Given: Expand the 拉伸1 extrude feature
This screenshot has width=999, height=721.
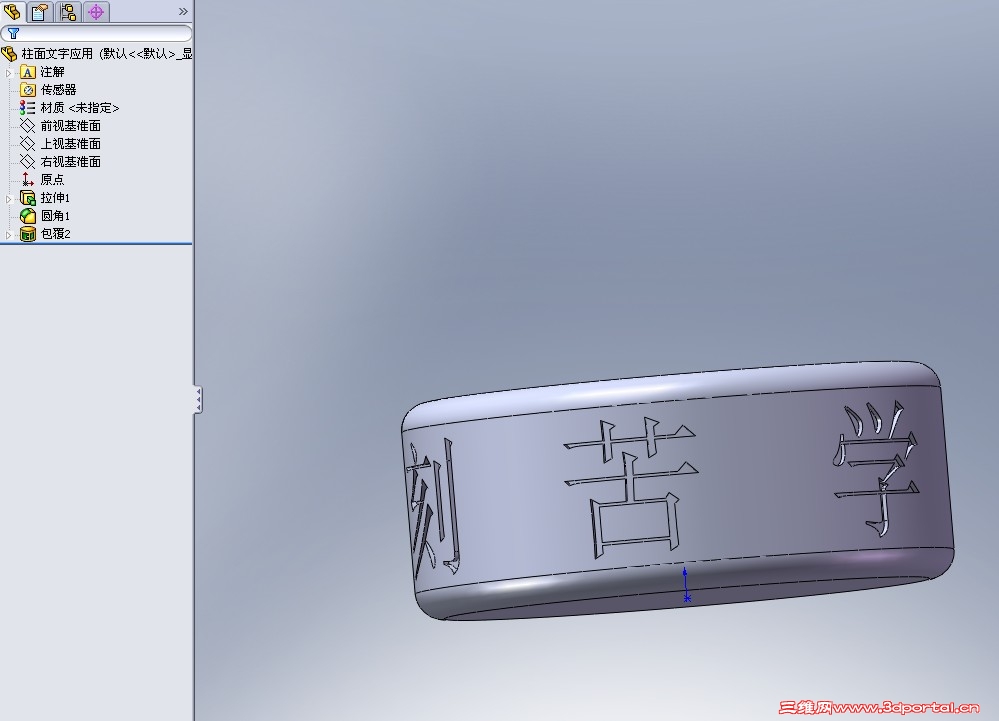Looking at the screenshot, I should (x=8, y=199).
